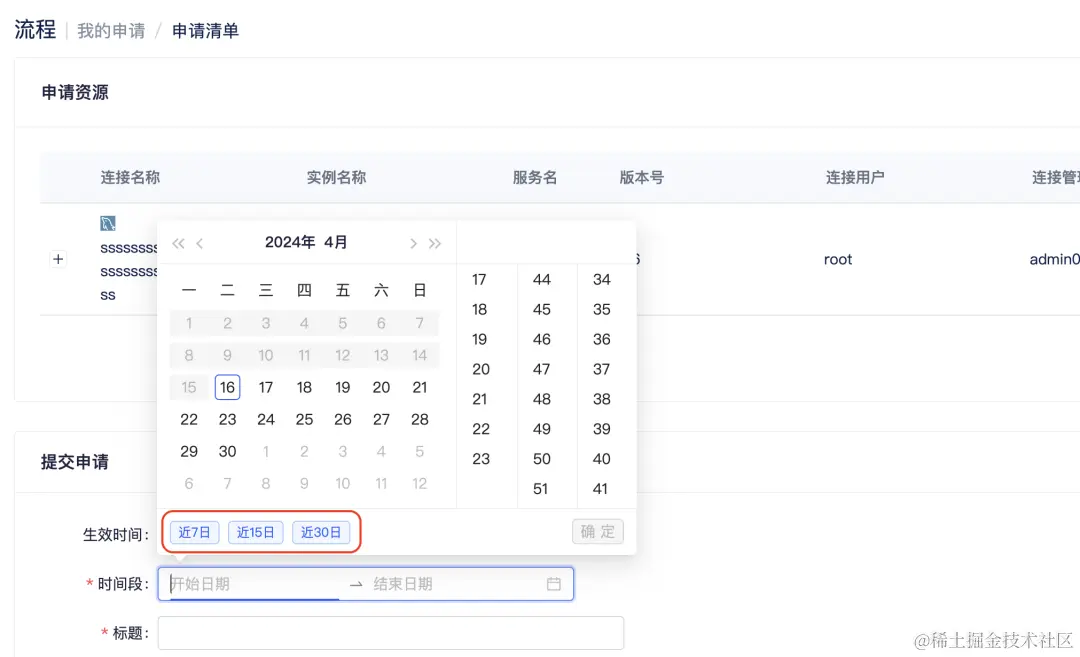Pick April 16 in calendar
This screenshot has width=1080, height=657.
point(227,387)
